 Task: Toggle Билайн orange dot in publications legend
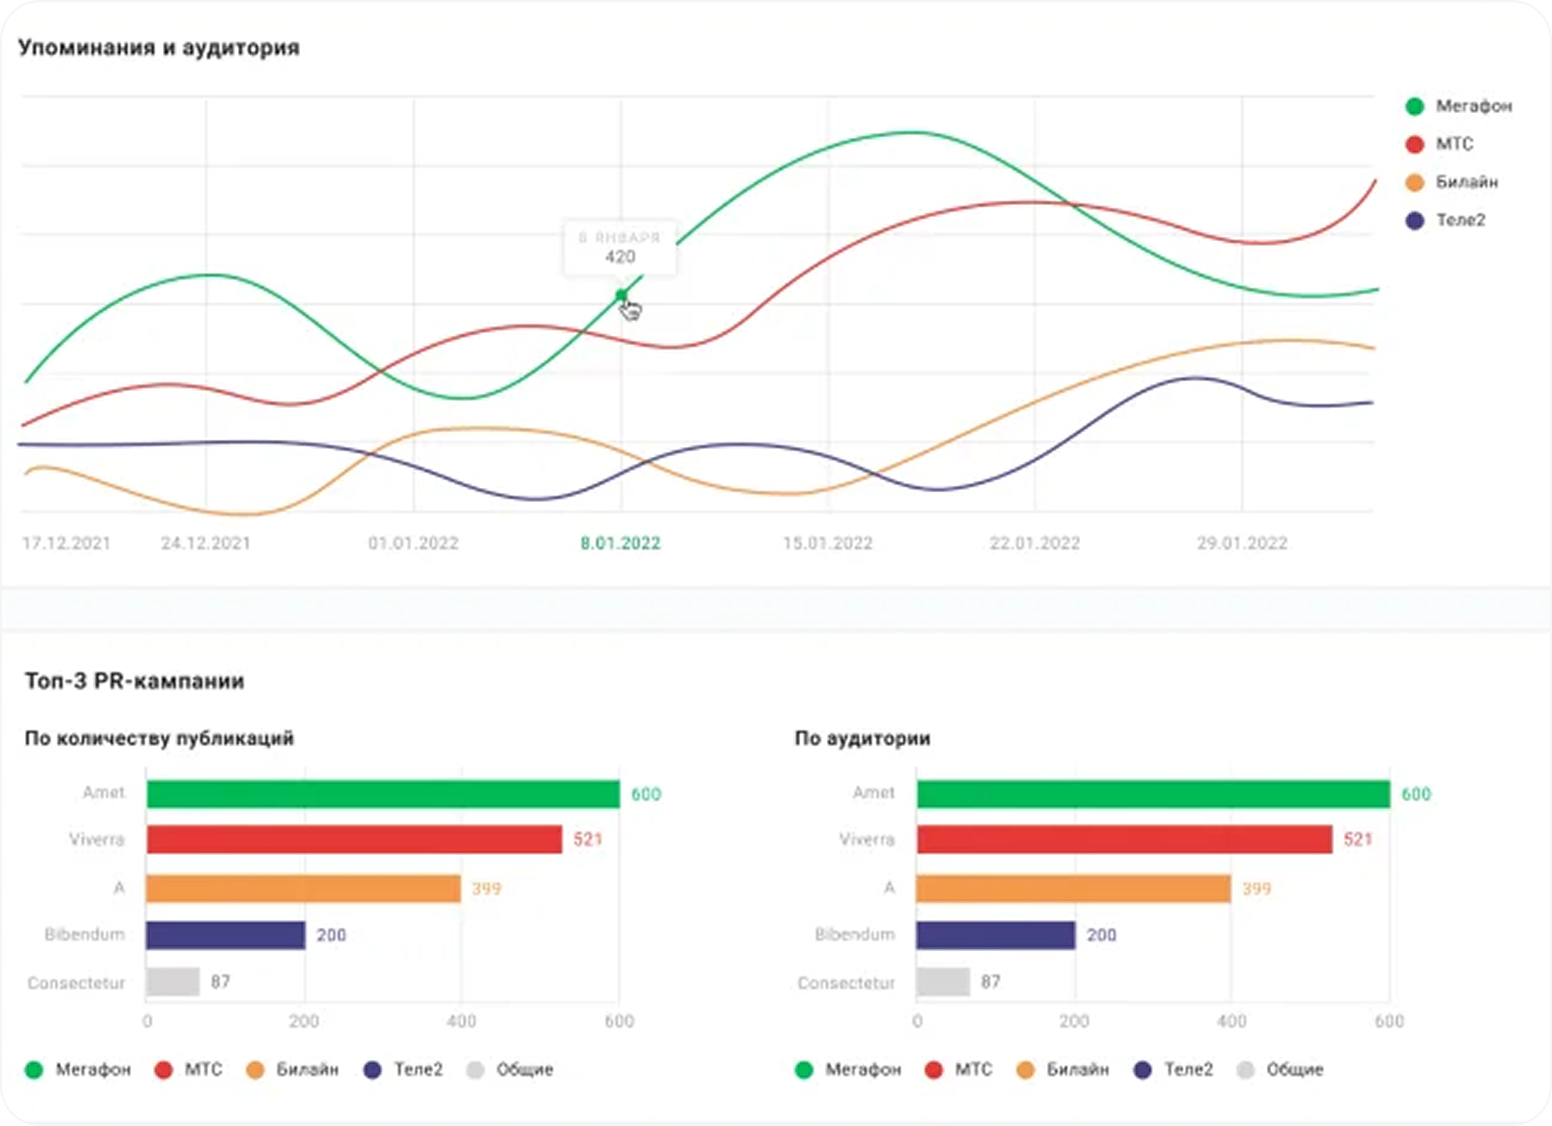click(255, 1070)
